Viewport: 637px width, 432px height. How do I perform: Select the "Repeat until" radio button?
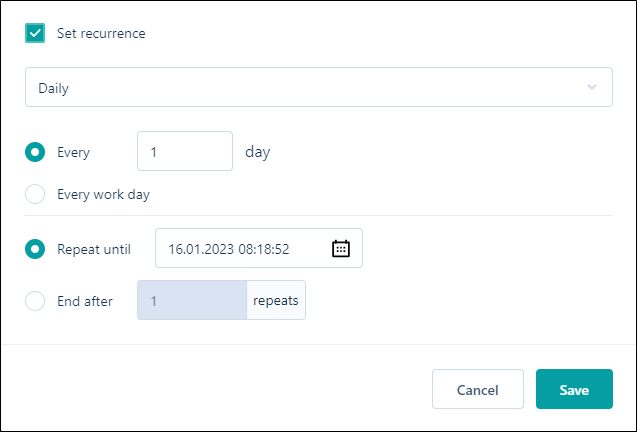(35, 249)
